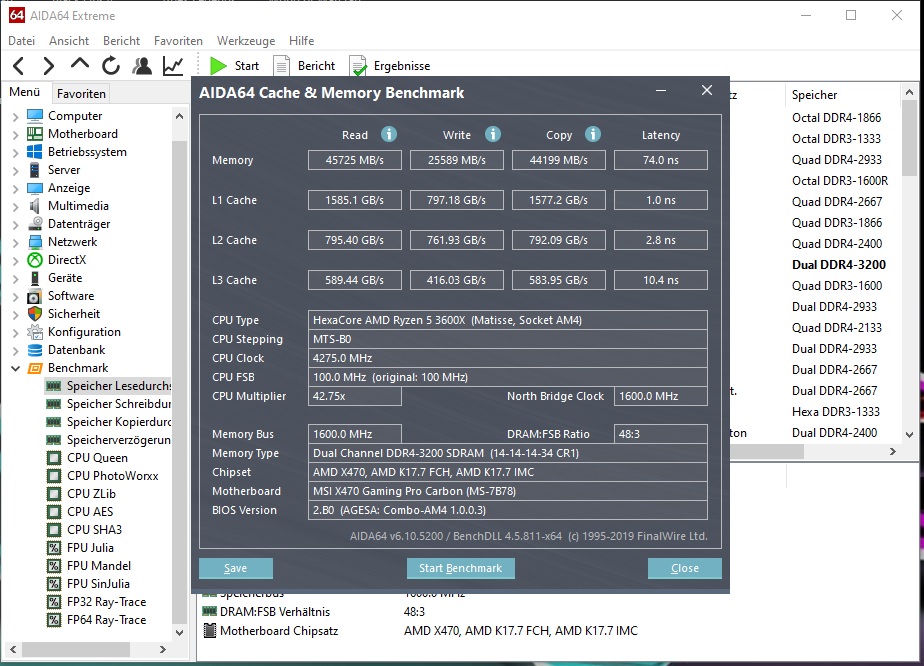Select the Hexa DDR3-1333 result row
924x666 pixels.
tap(836, 412)
